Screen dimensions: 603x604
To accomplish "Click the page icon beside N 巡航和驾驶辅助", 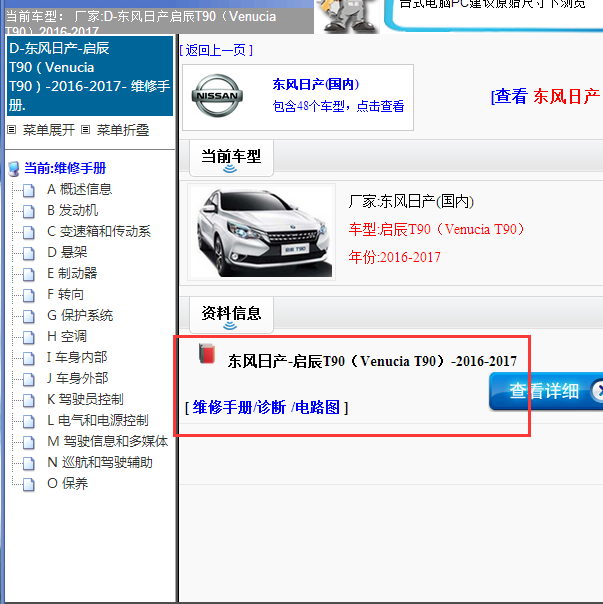I will point(29,463).
